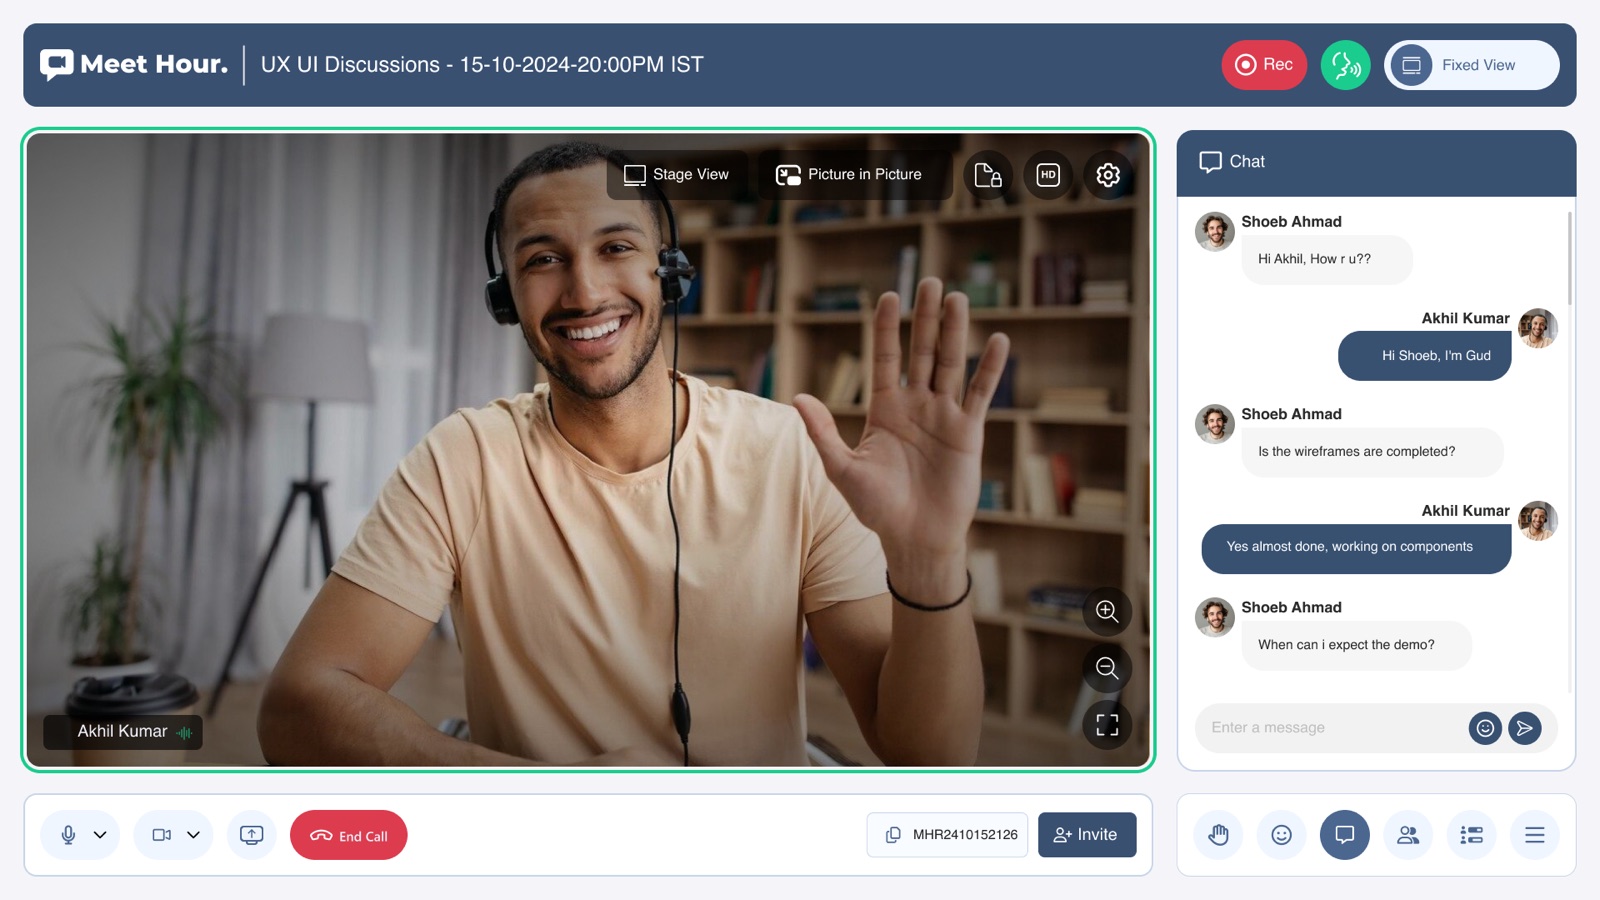Click the meeting title UX UI Discussions

click(x=482, y=65)
